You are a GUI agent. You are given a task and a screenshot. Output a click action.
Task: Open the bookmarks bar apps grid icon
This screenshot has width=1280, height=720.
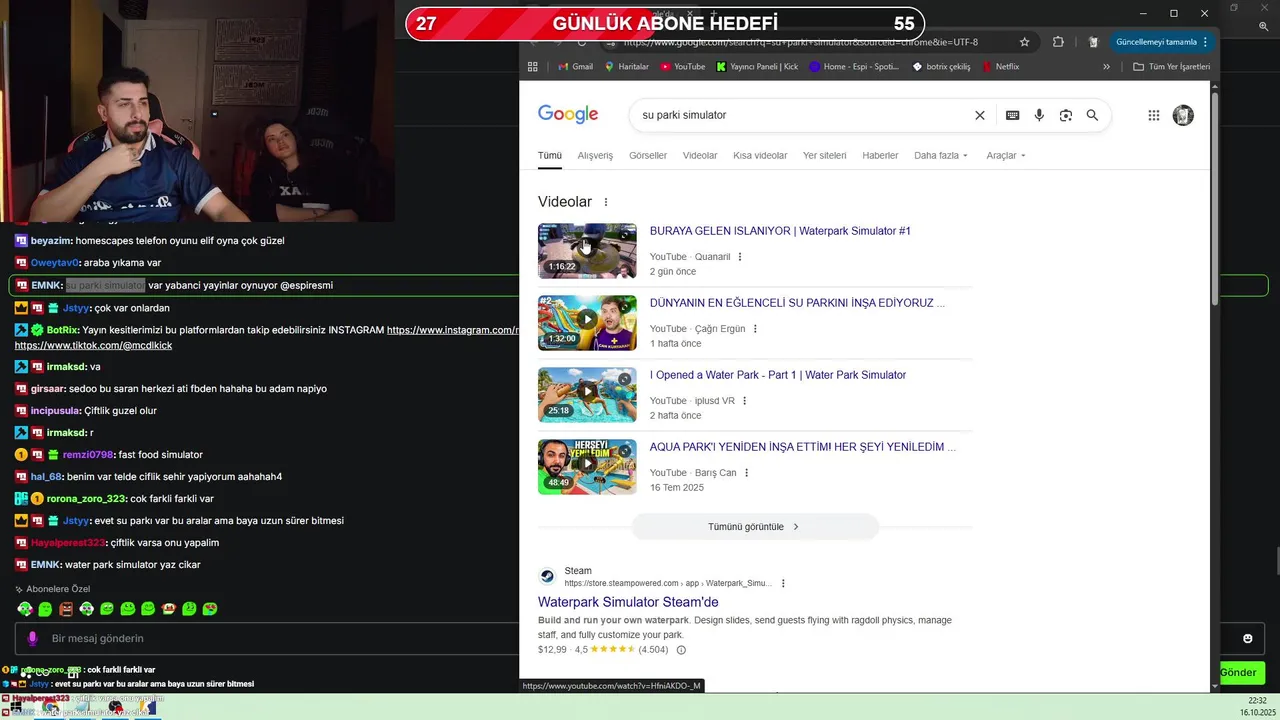[x=533, y=67]
